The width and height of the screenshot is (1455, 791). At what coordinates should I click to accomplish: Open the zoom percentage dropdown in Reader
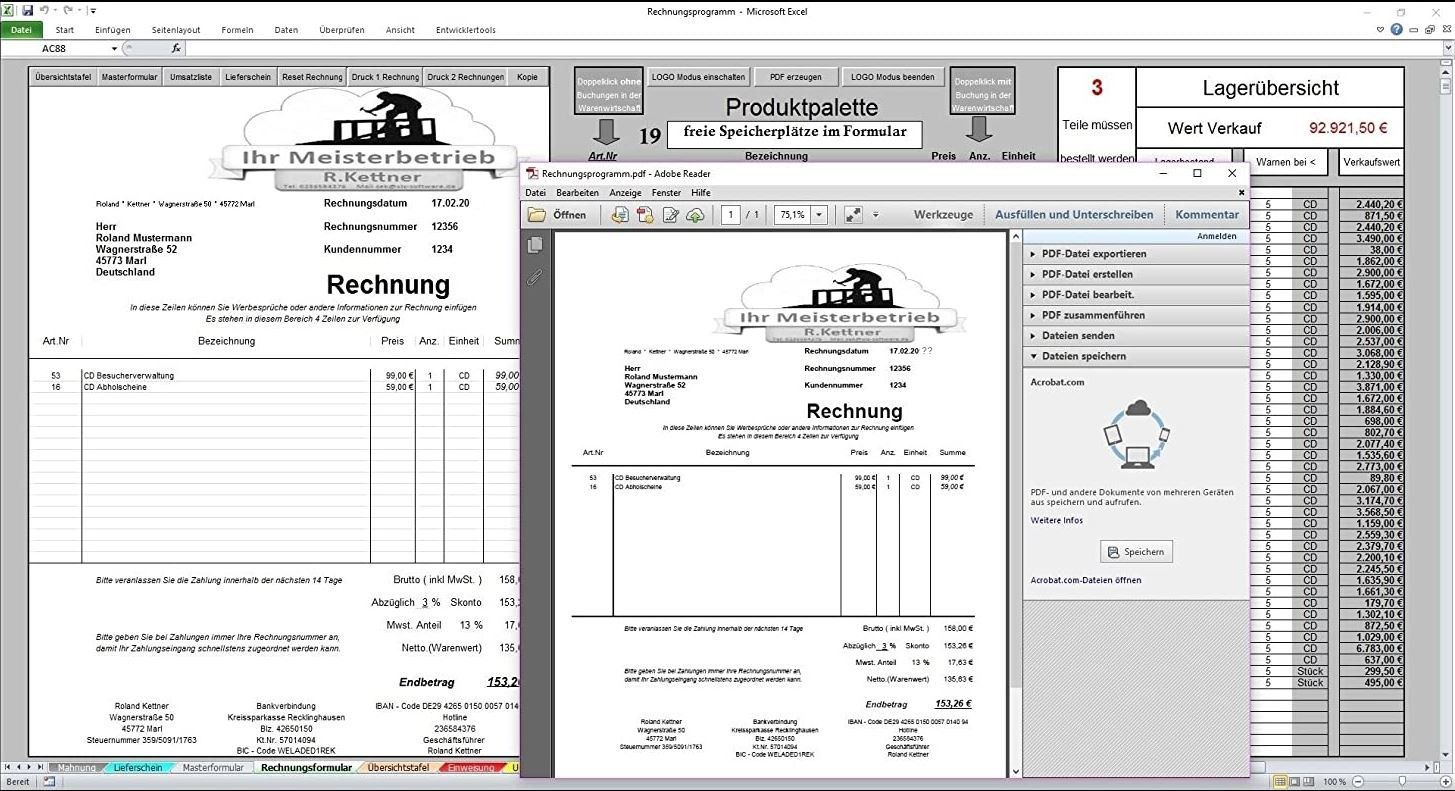coord(819,215)
